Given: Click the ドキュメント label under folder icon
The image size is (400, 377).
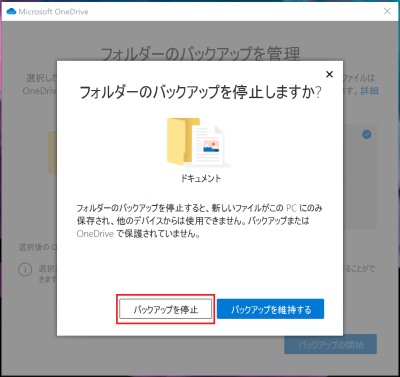Looking at the screenshot, I should point(200,178).
